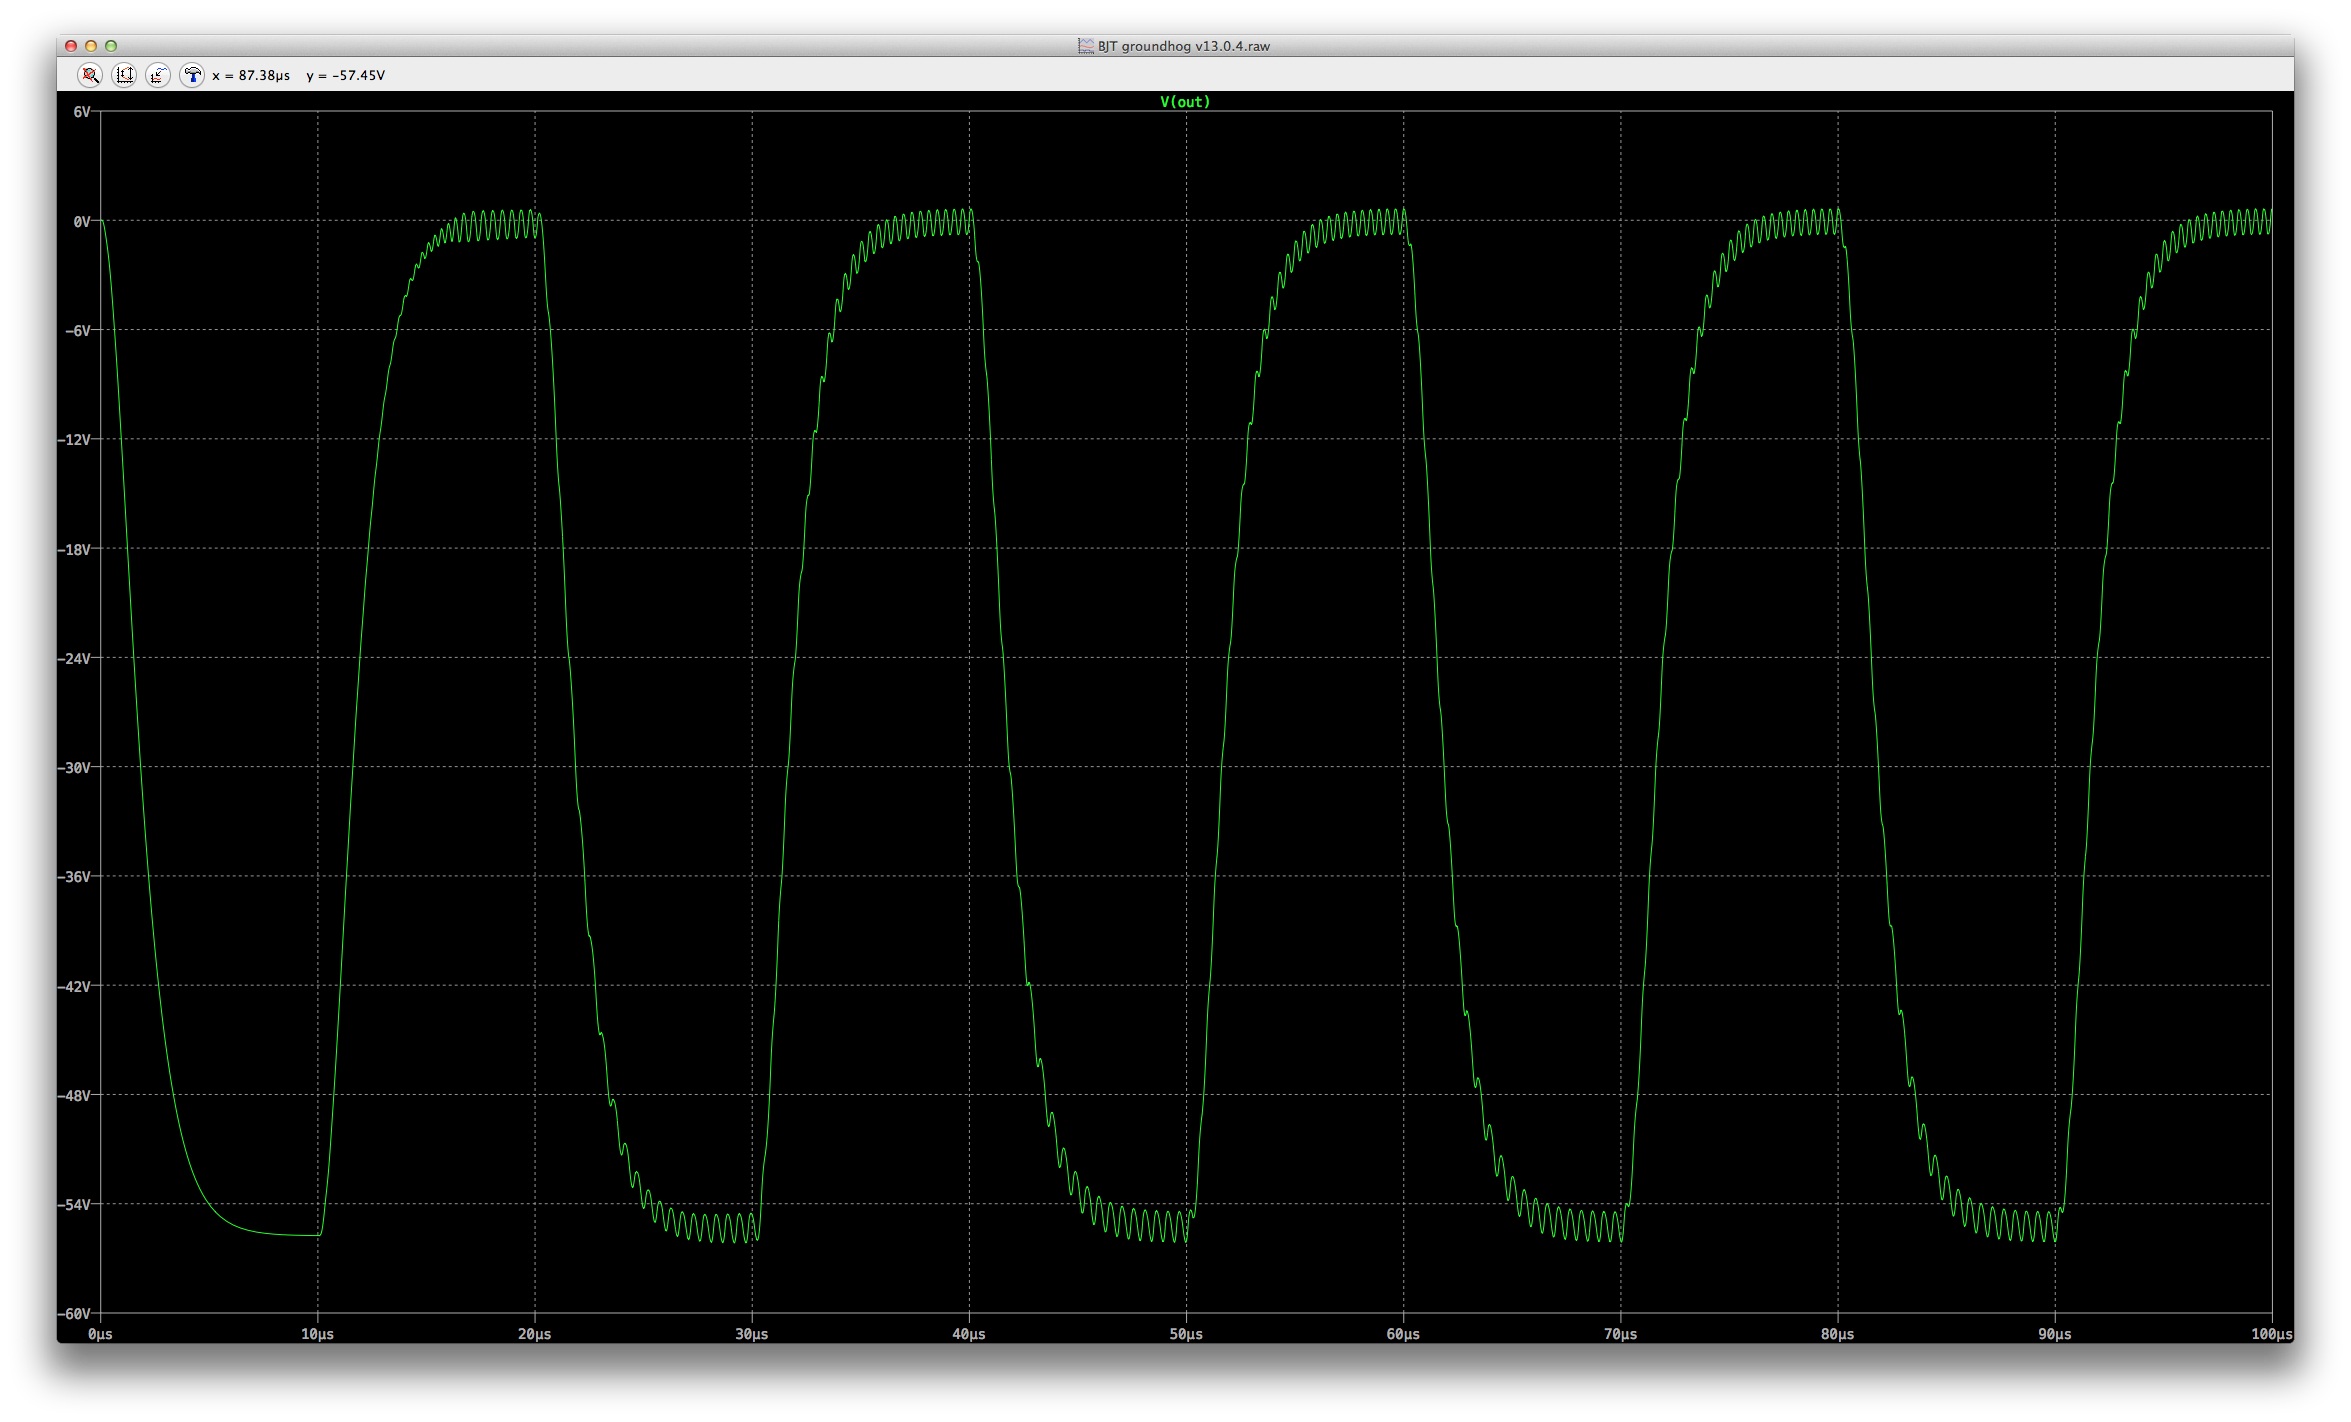Click the -30V vertical axis label
This screenshot has width=2351, height=1422.
click(x=75, y=768)
